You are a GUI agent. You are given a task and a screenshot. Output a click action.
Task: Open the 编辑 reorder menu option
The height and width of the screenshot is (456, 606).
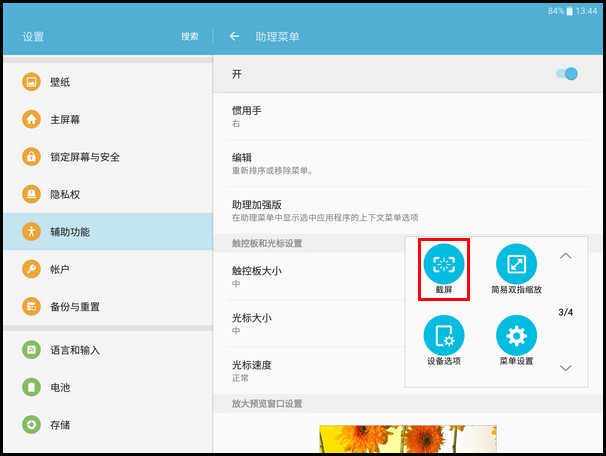[x=408, y=163]
